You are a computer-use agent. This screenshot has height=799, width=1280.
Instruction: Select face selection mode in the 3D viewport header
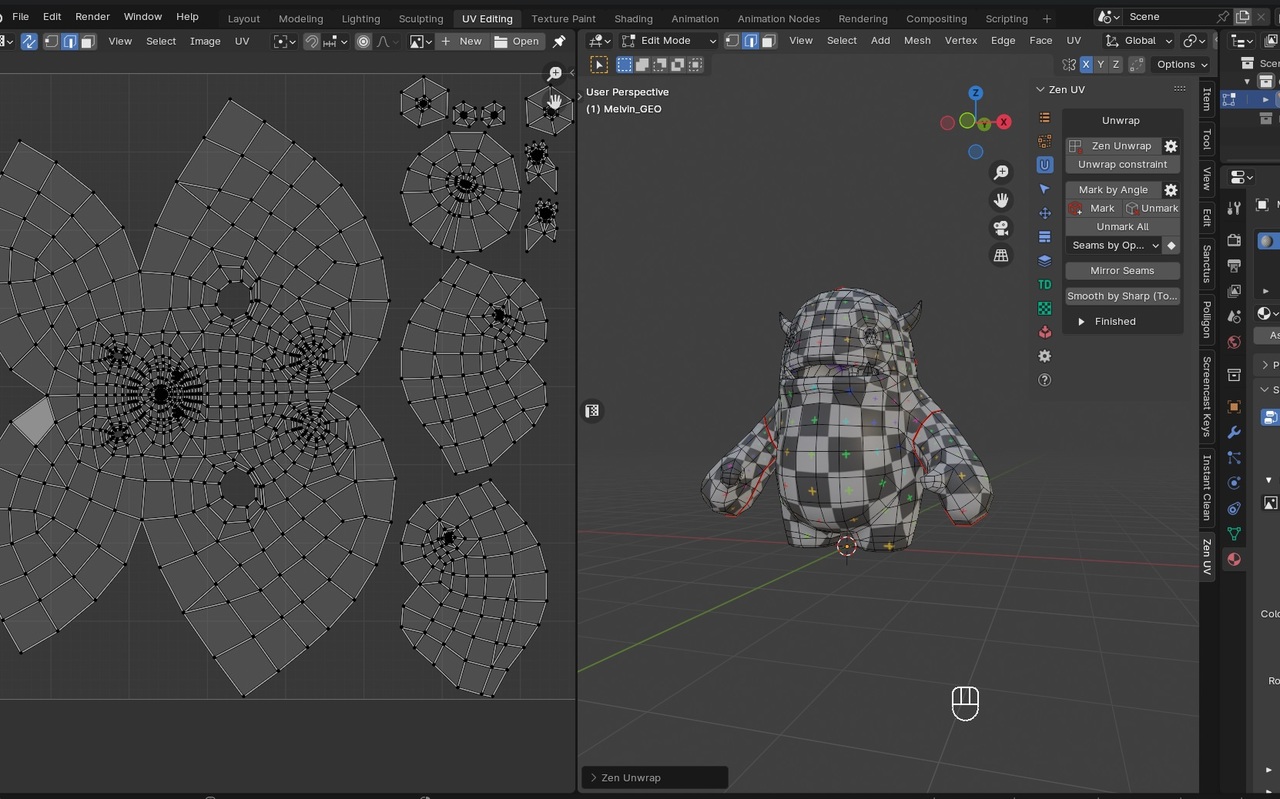pyautogui.click(x=768, y=41)
